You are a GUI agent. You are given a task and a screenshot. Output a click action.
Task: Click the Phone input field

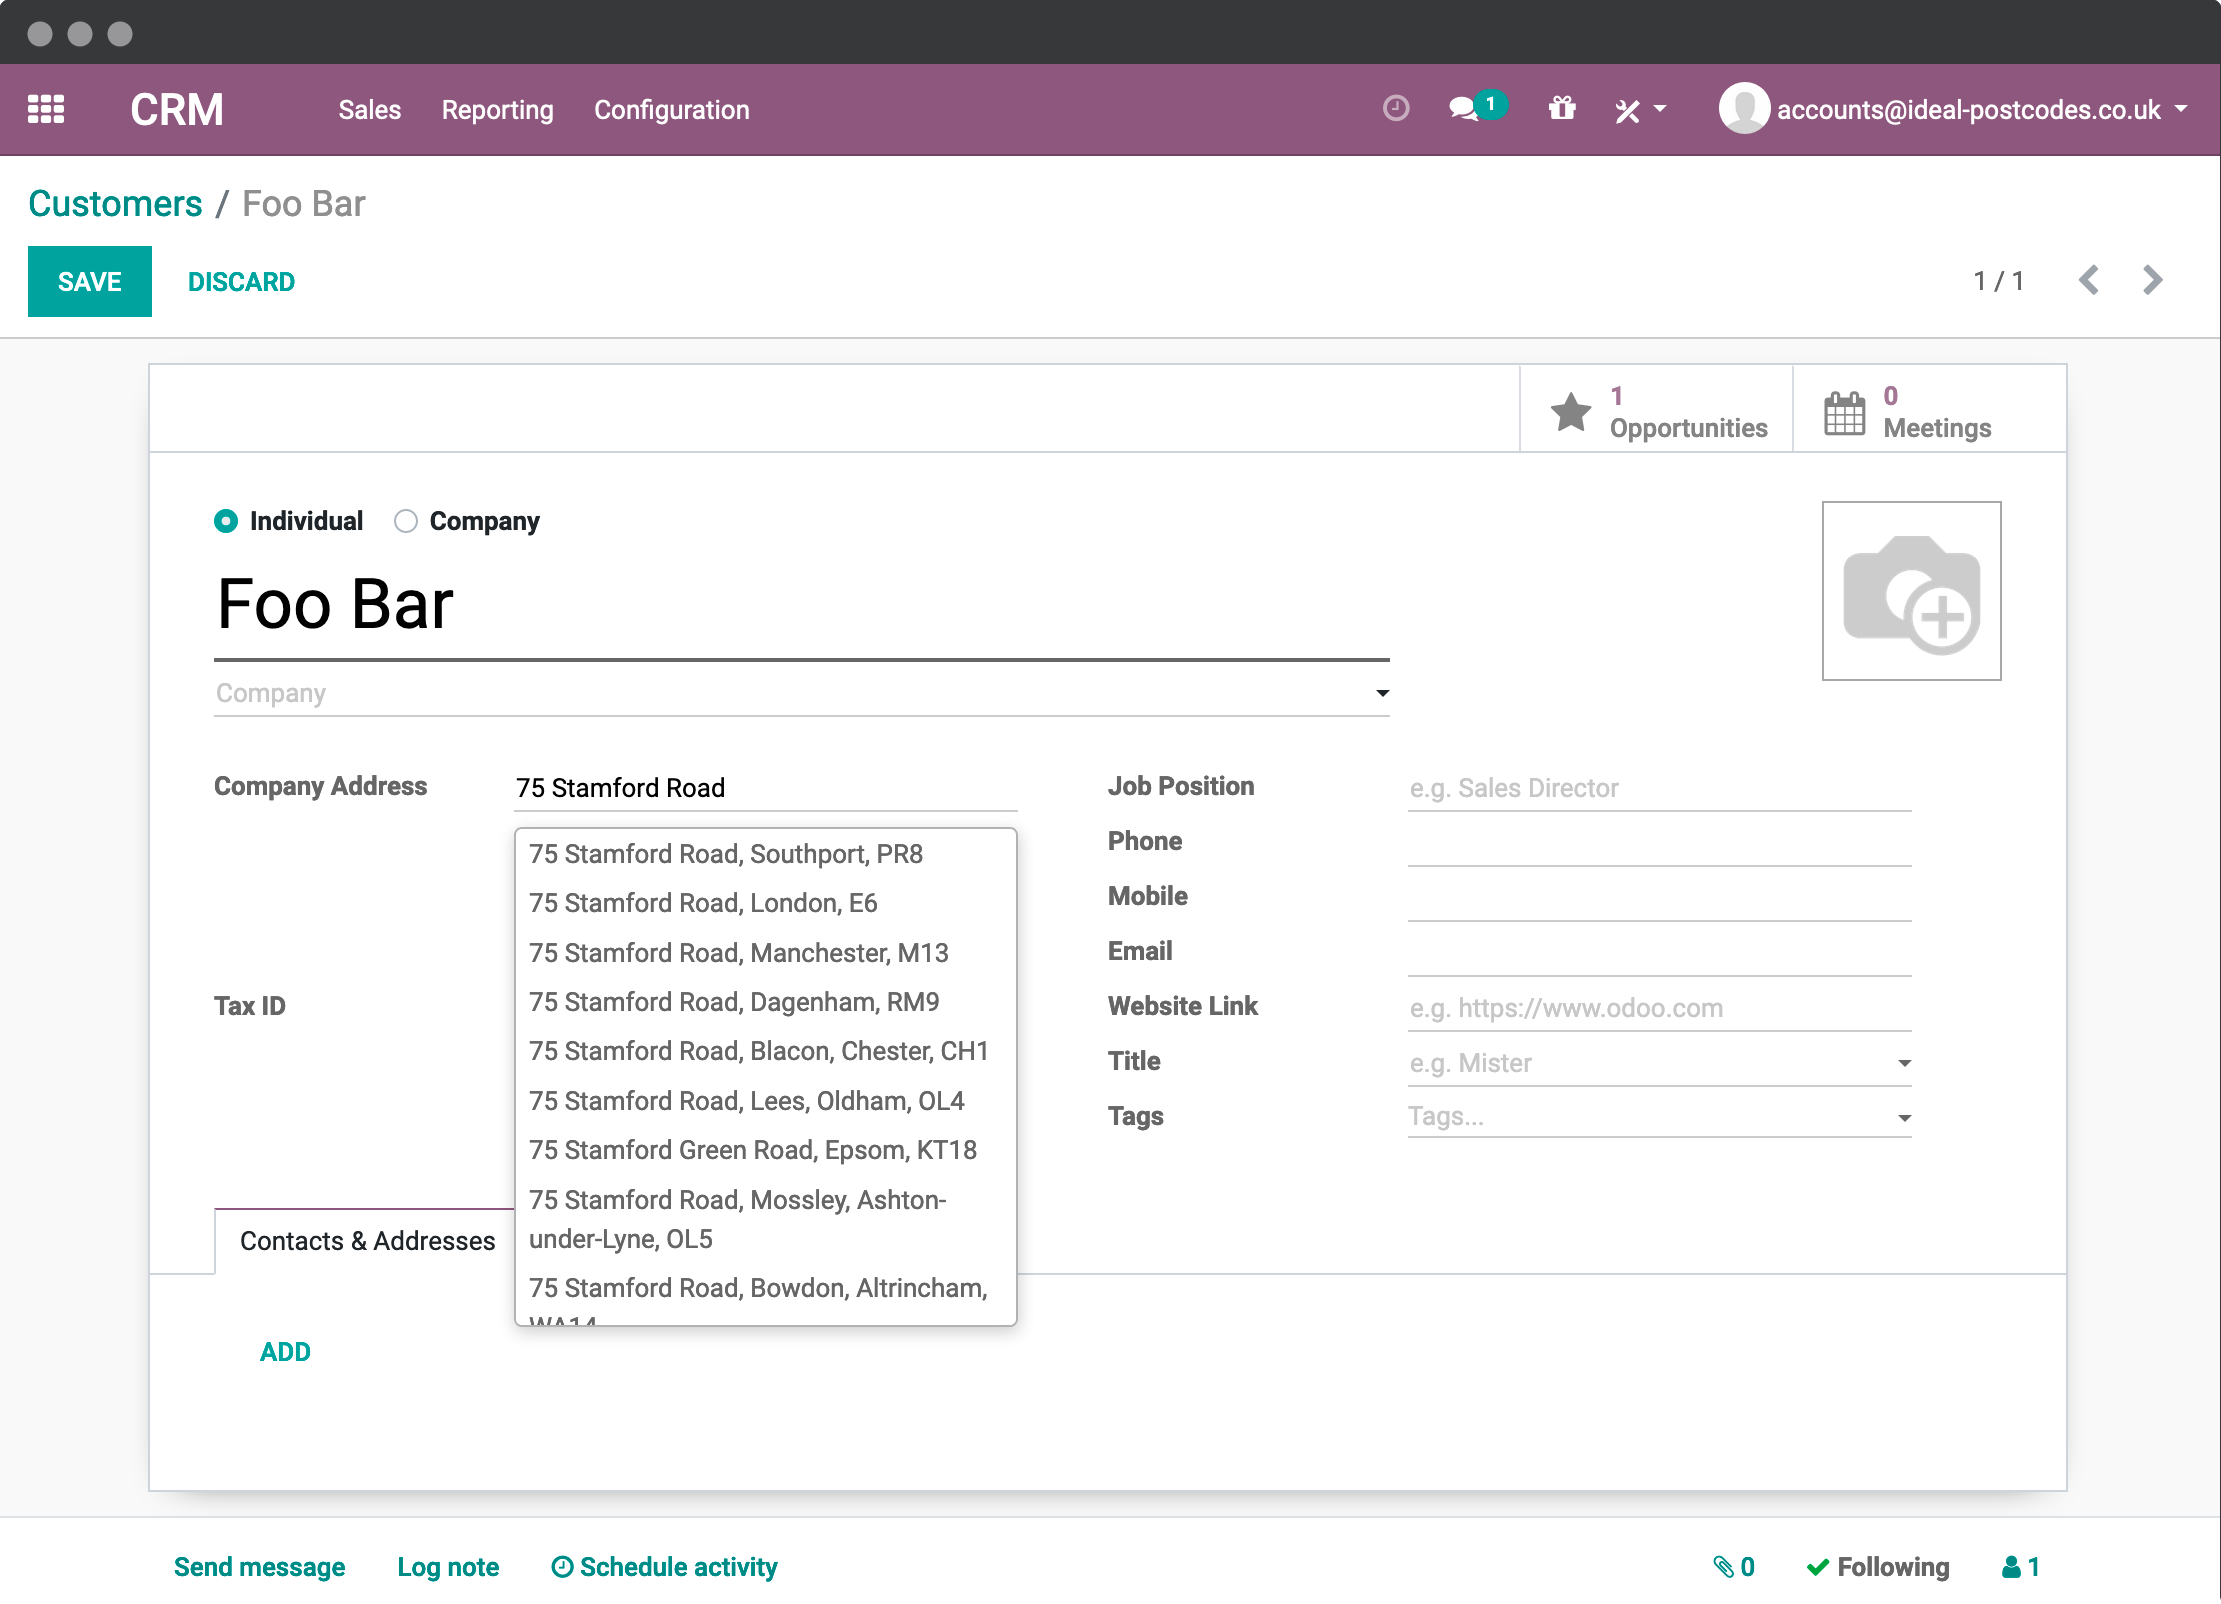click(x=1659, y=843)
